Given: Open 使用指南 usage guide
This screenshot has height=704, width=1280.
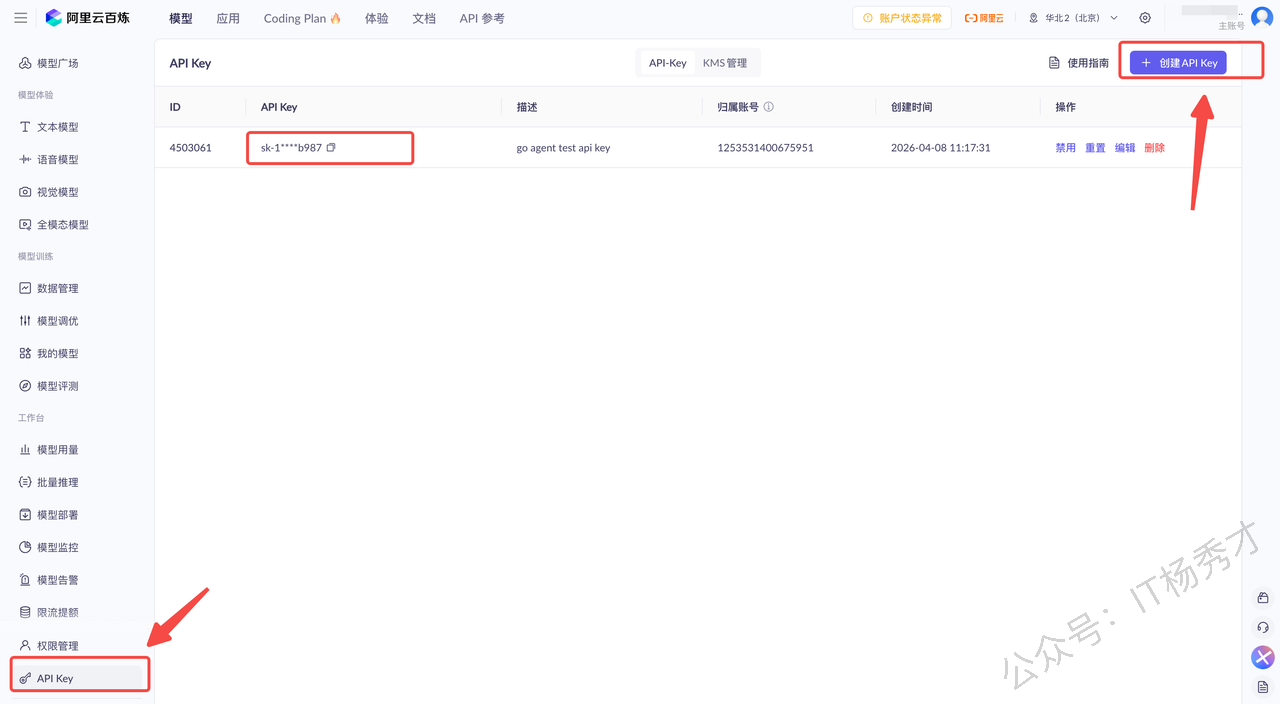Looking at the screenshot, I should pyautogui.click(x=1078, y=63).
